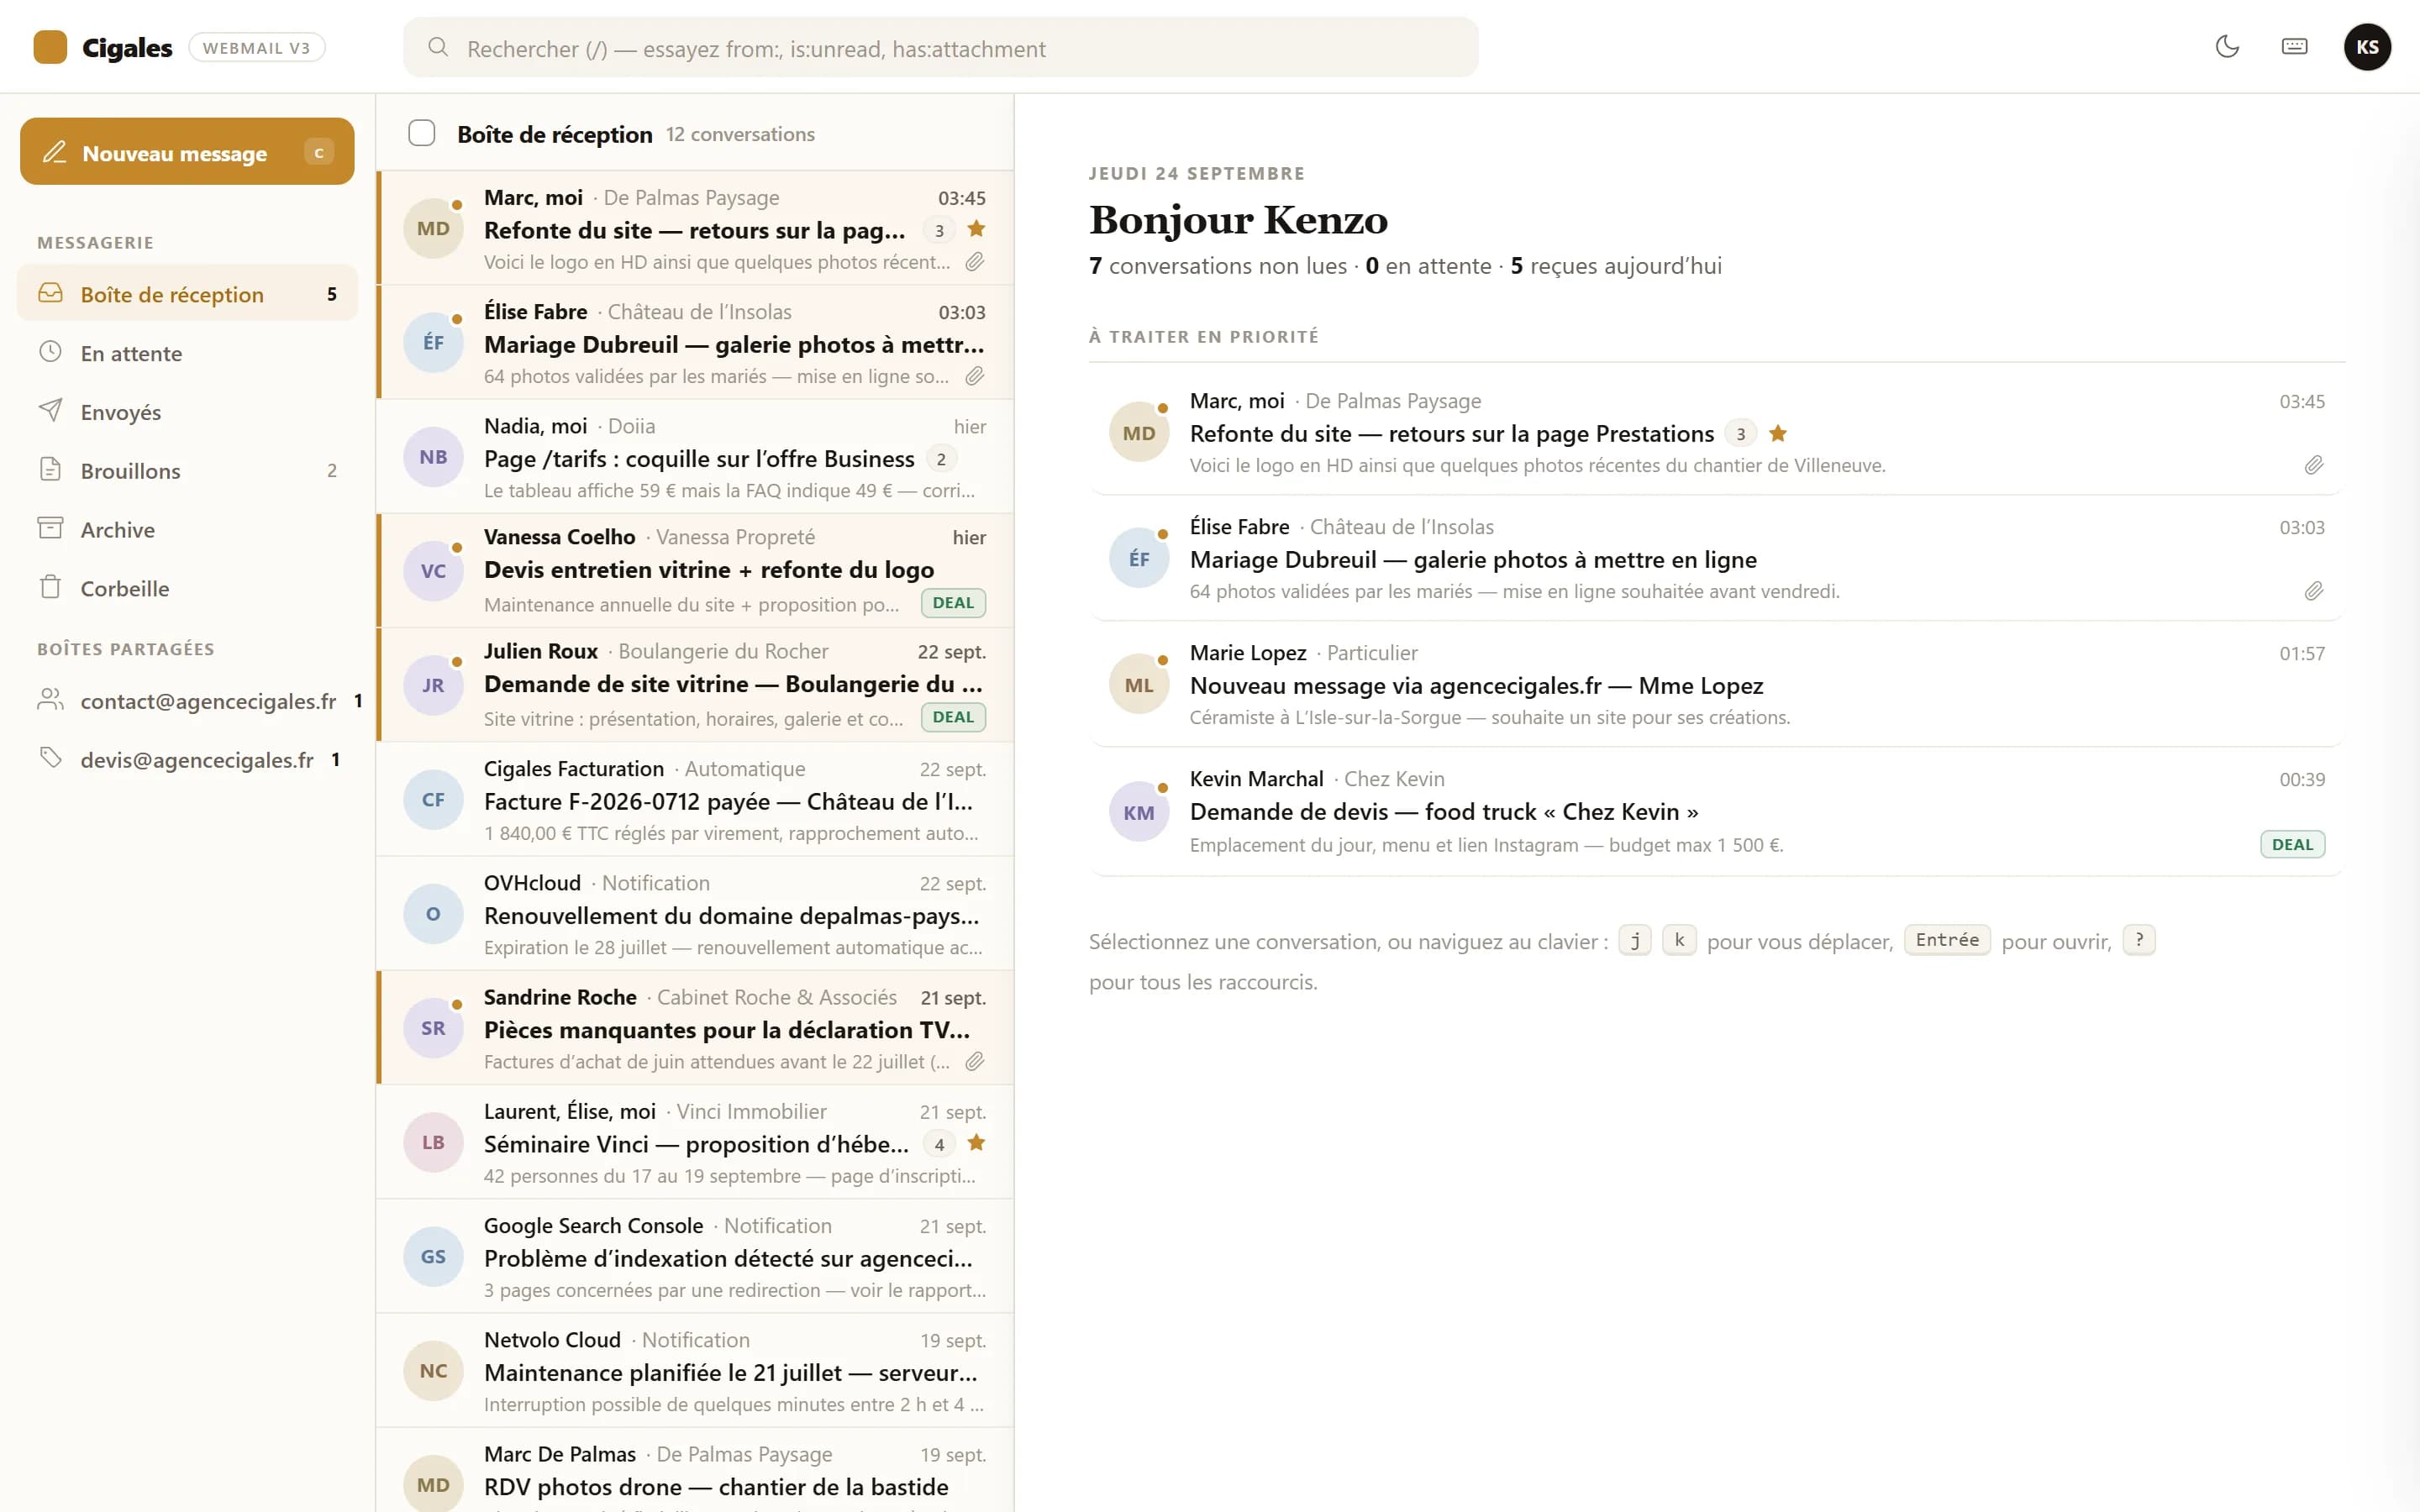Open the En attente folder
The height and width of the screenshot is (1512, 2420).
[x=187, y=353]
